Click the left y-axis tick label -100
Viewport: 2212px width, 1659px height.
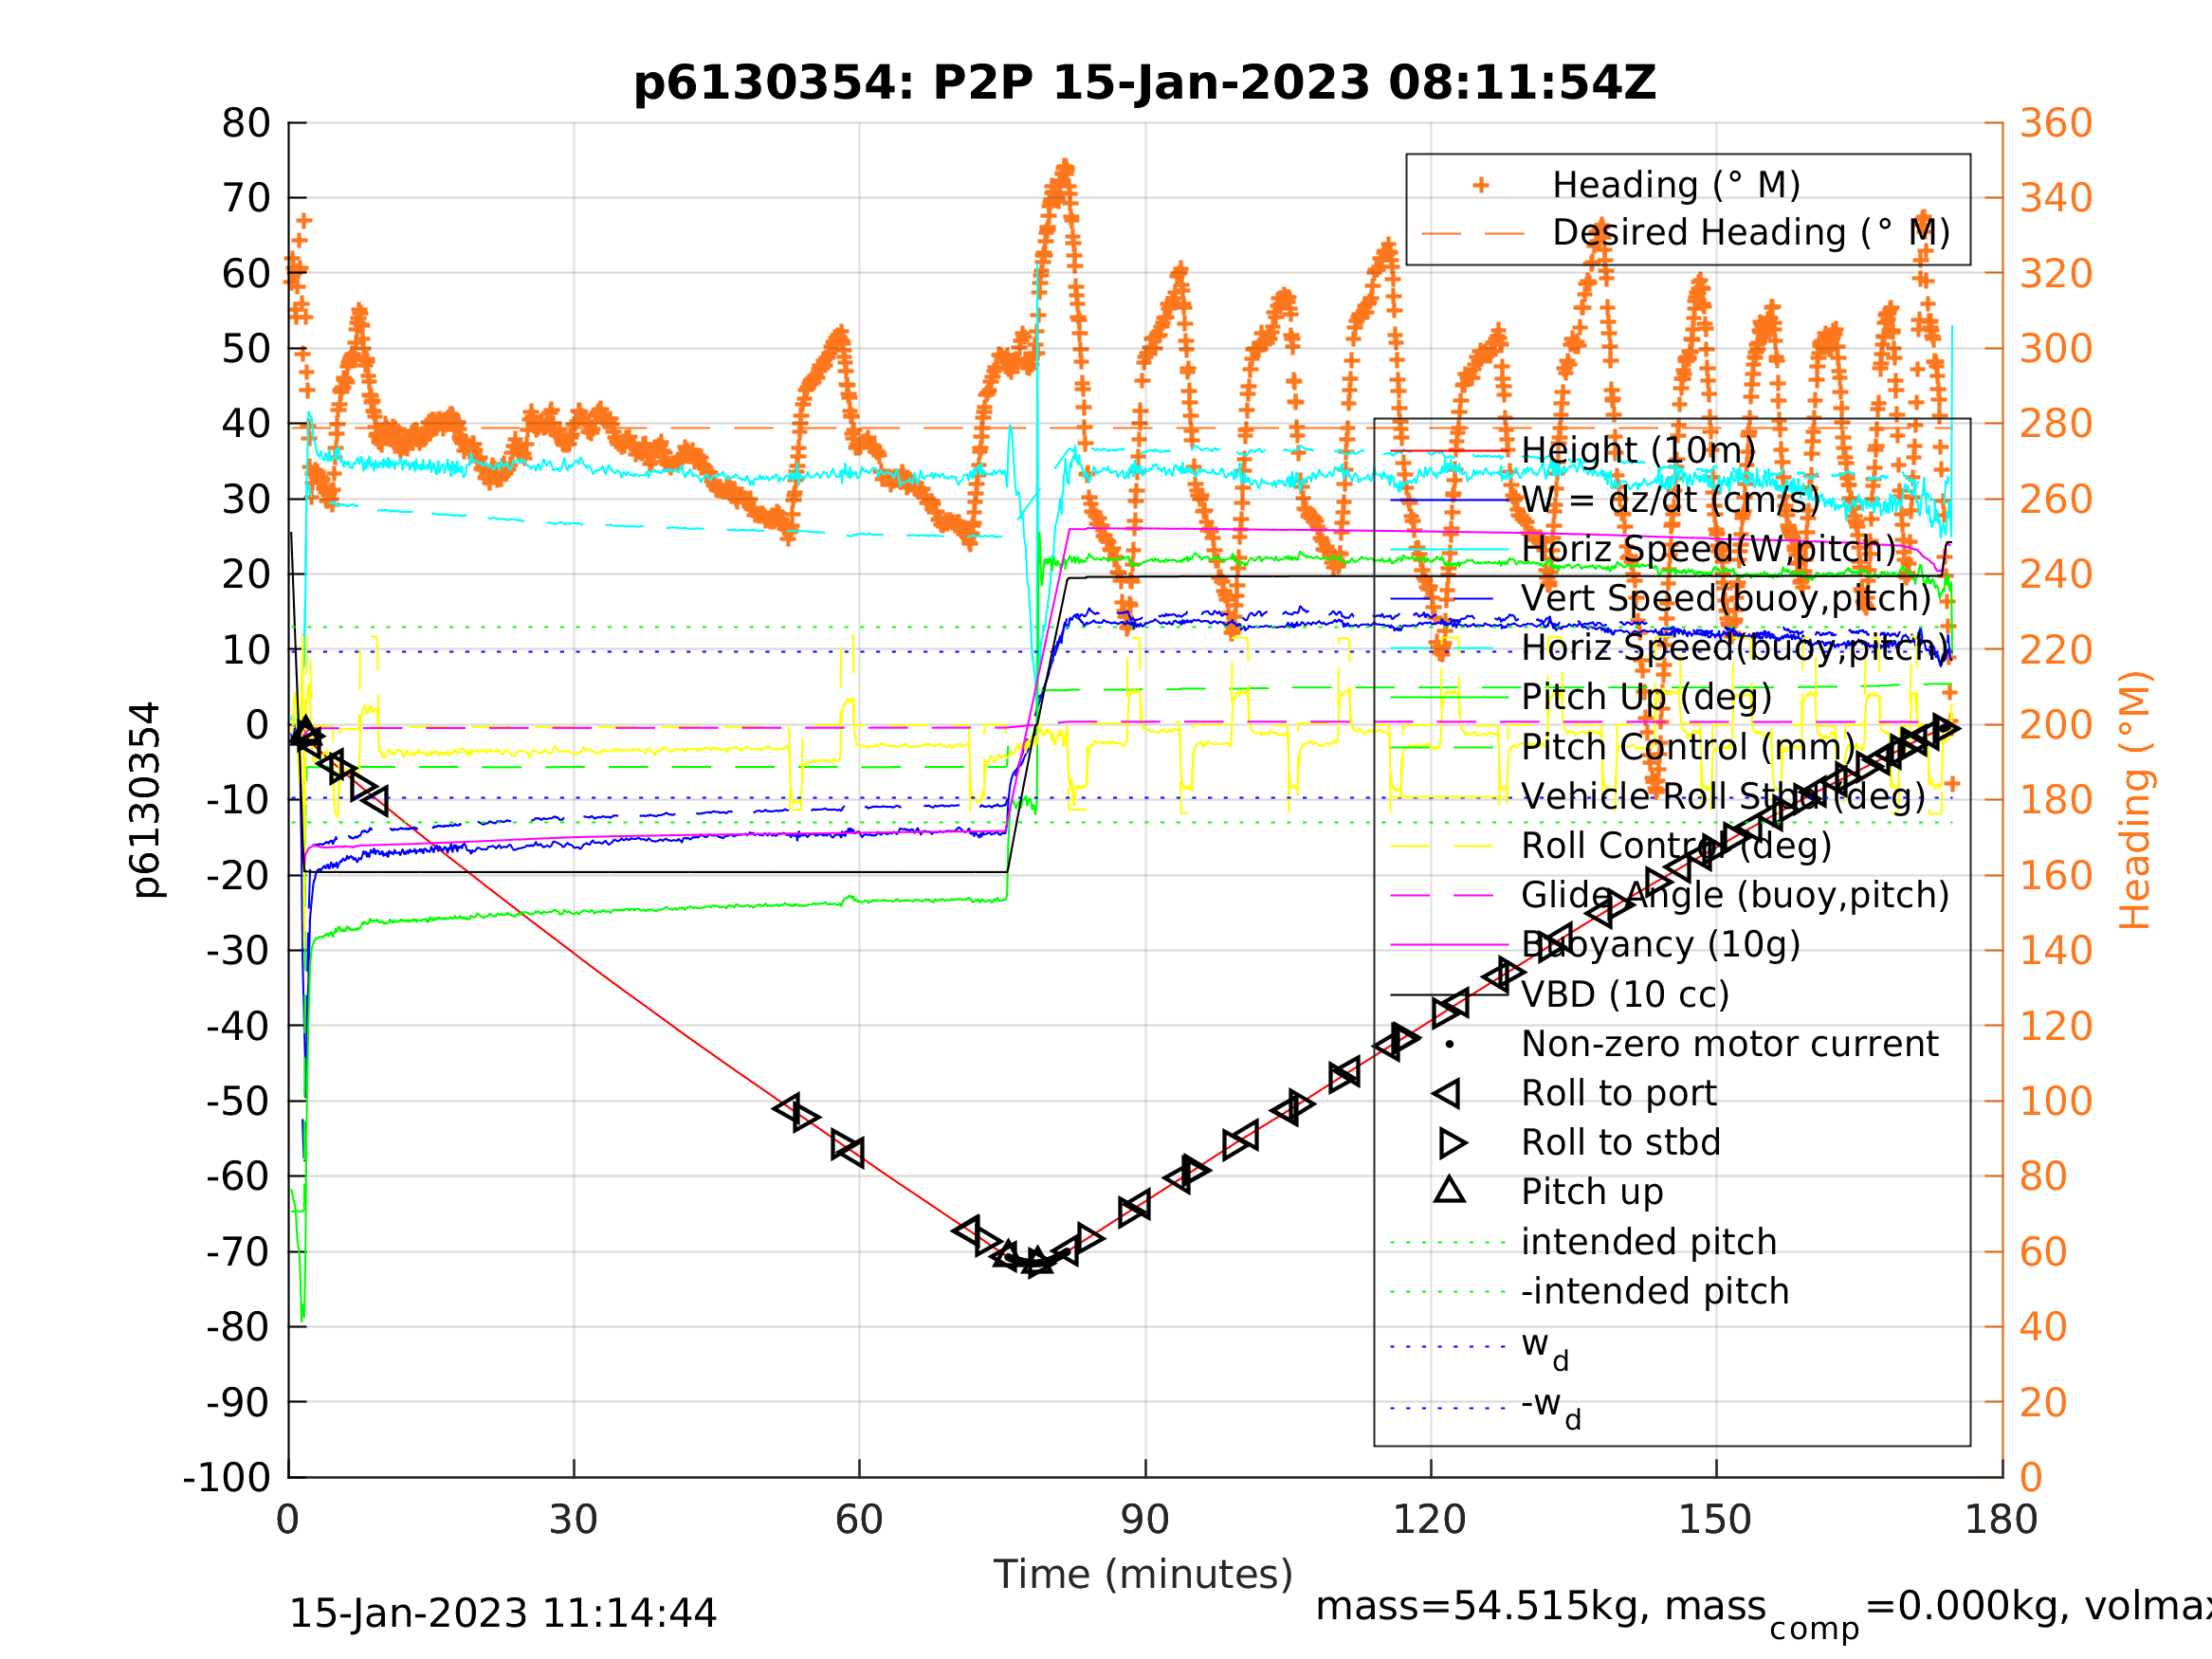tap(226, 1477)
